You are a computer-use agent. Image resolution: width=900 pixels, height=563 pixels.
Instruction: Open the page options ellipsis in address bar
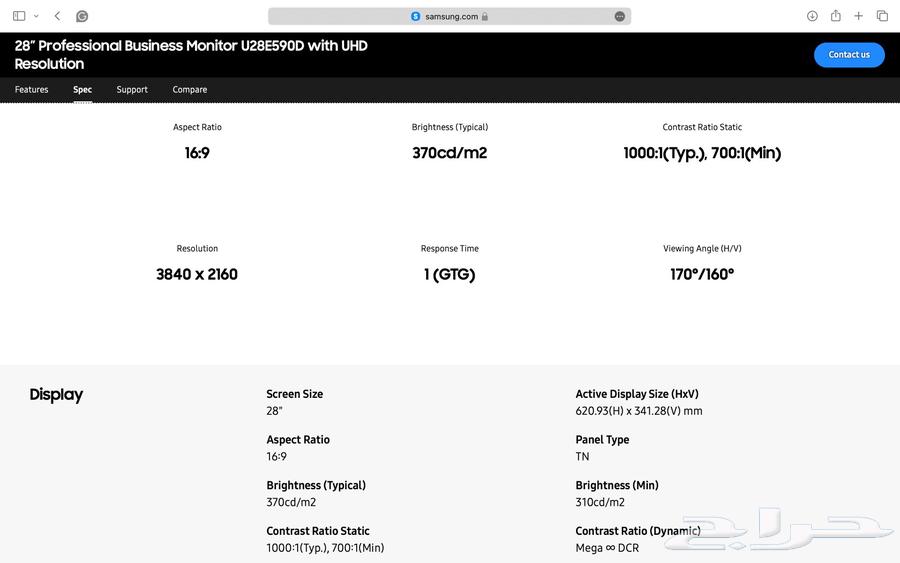click(619, 17)
